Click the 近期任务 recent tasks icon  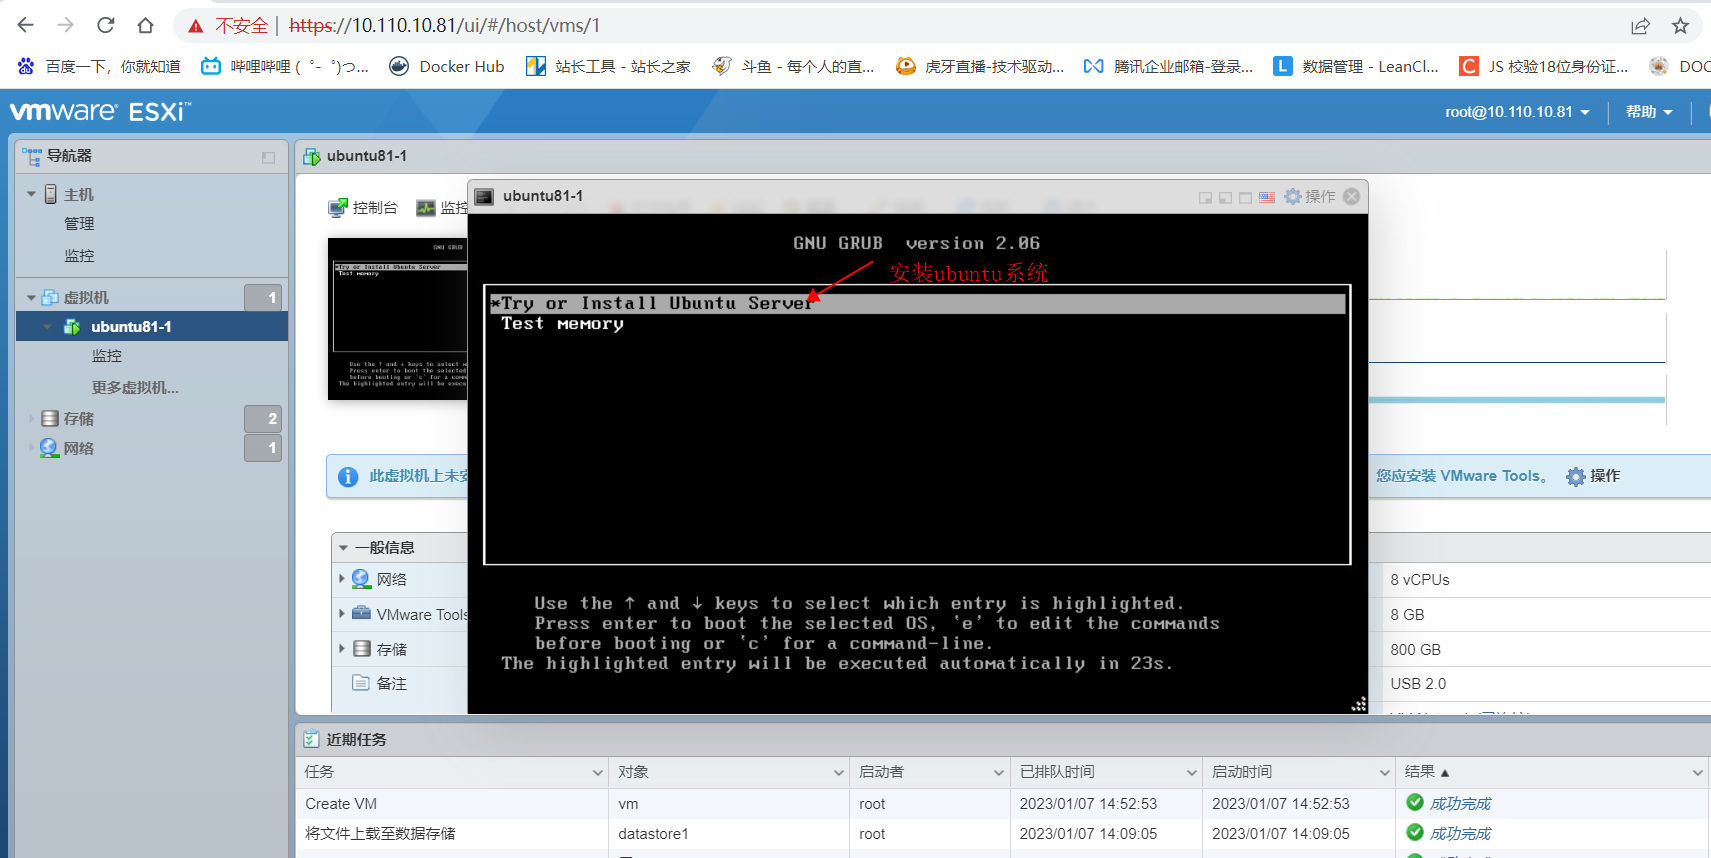[312, 740]
